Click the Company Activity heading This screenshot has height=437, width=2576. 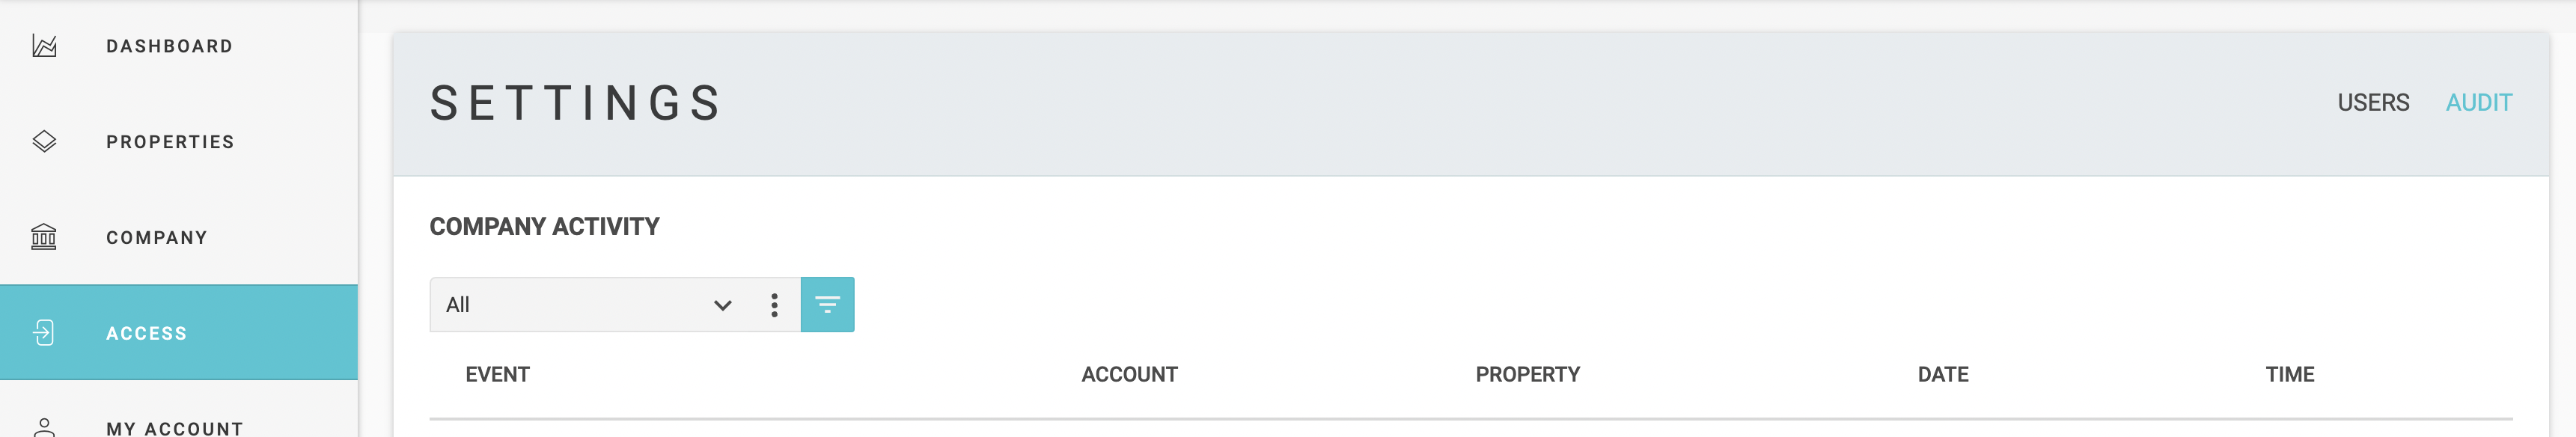544,226
